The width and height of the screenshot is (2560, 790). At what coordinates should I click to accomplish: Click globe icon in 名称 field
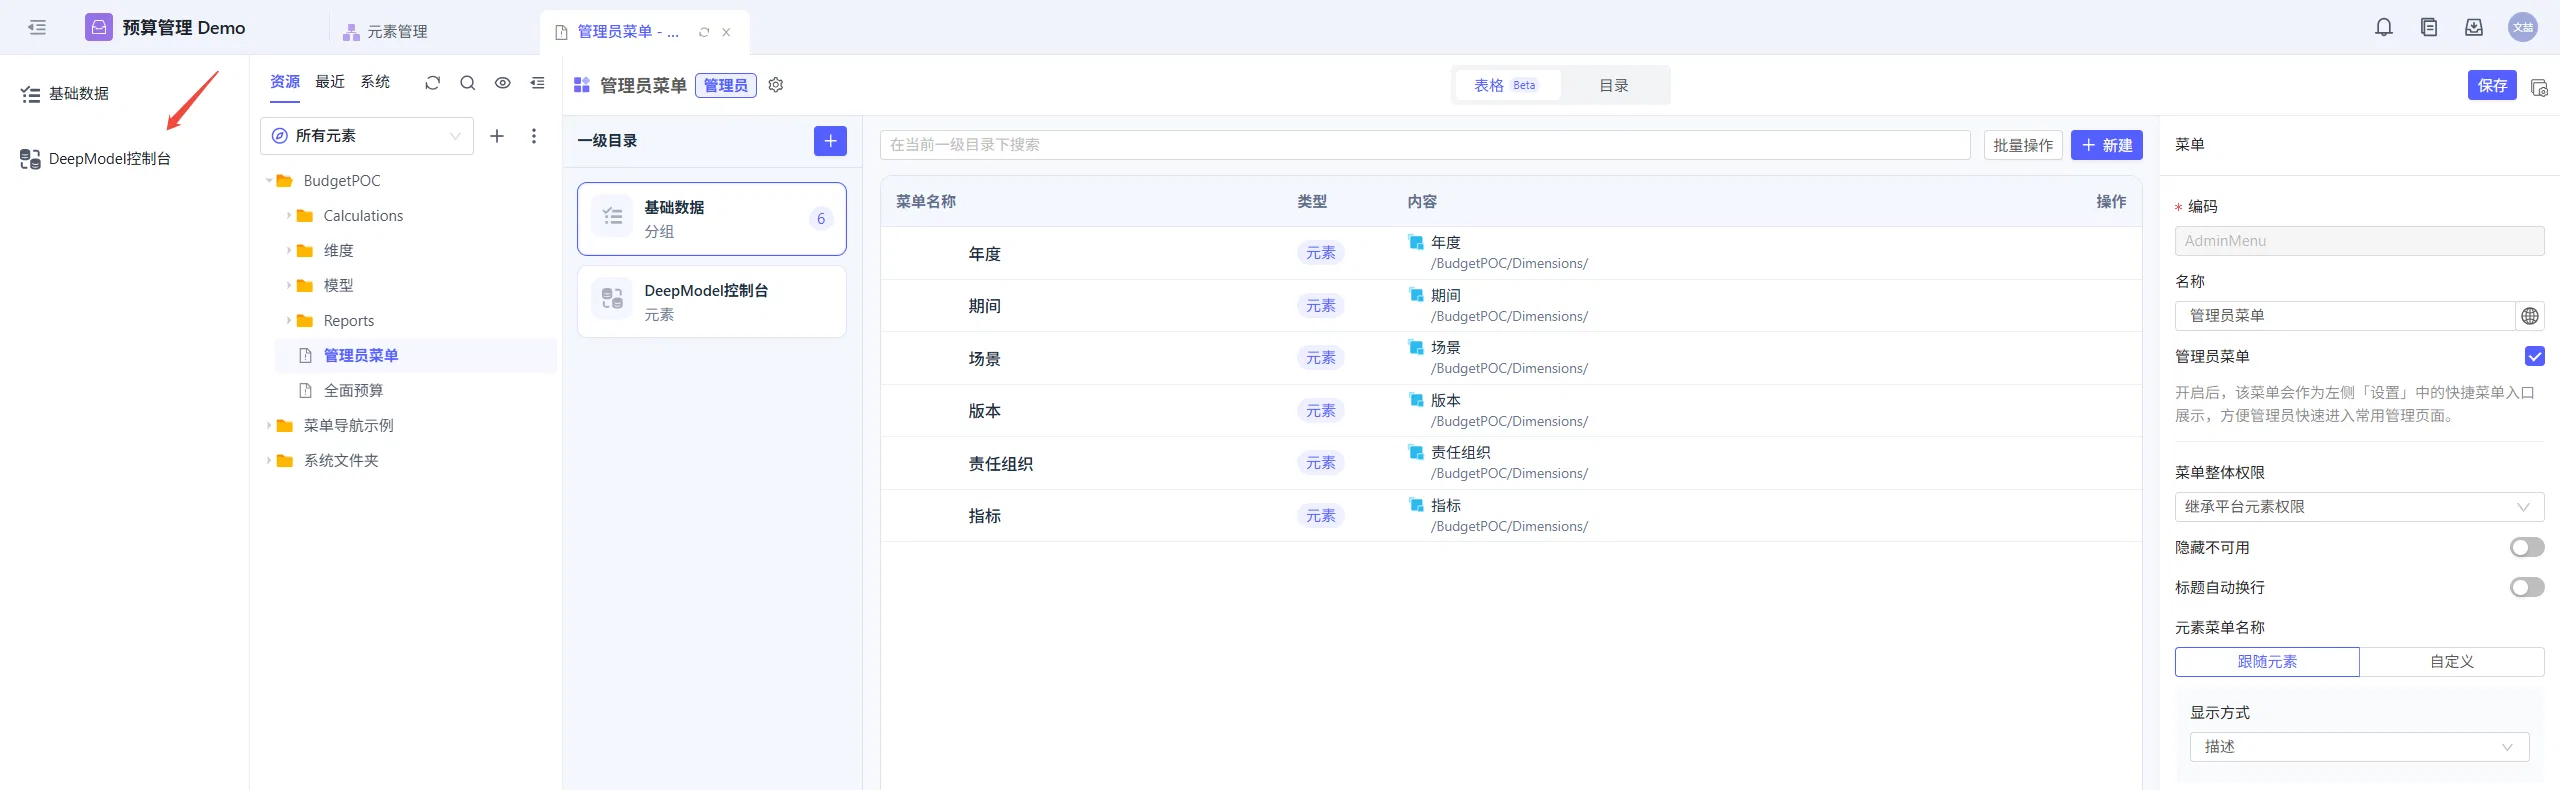coord(2530,316)
